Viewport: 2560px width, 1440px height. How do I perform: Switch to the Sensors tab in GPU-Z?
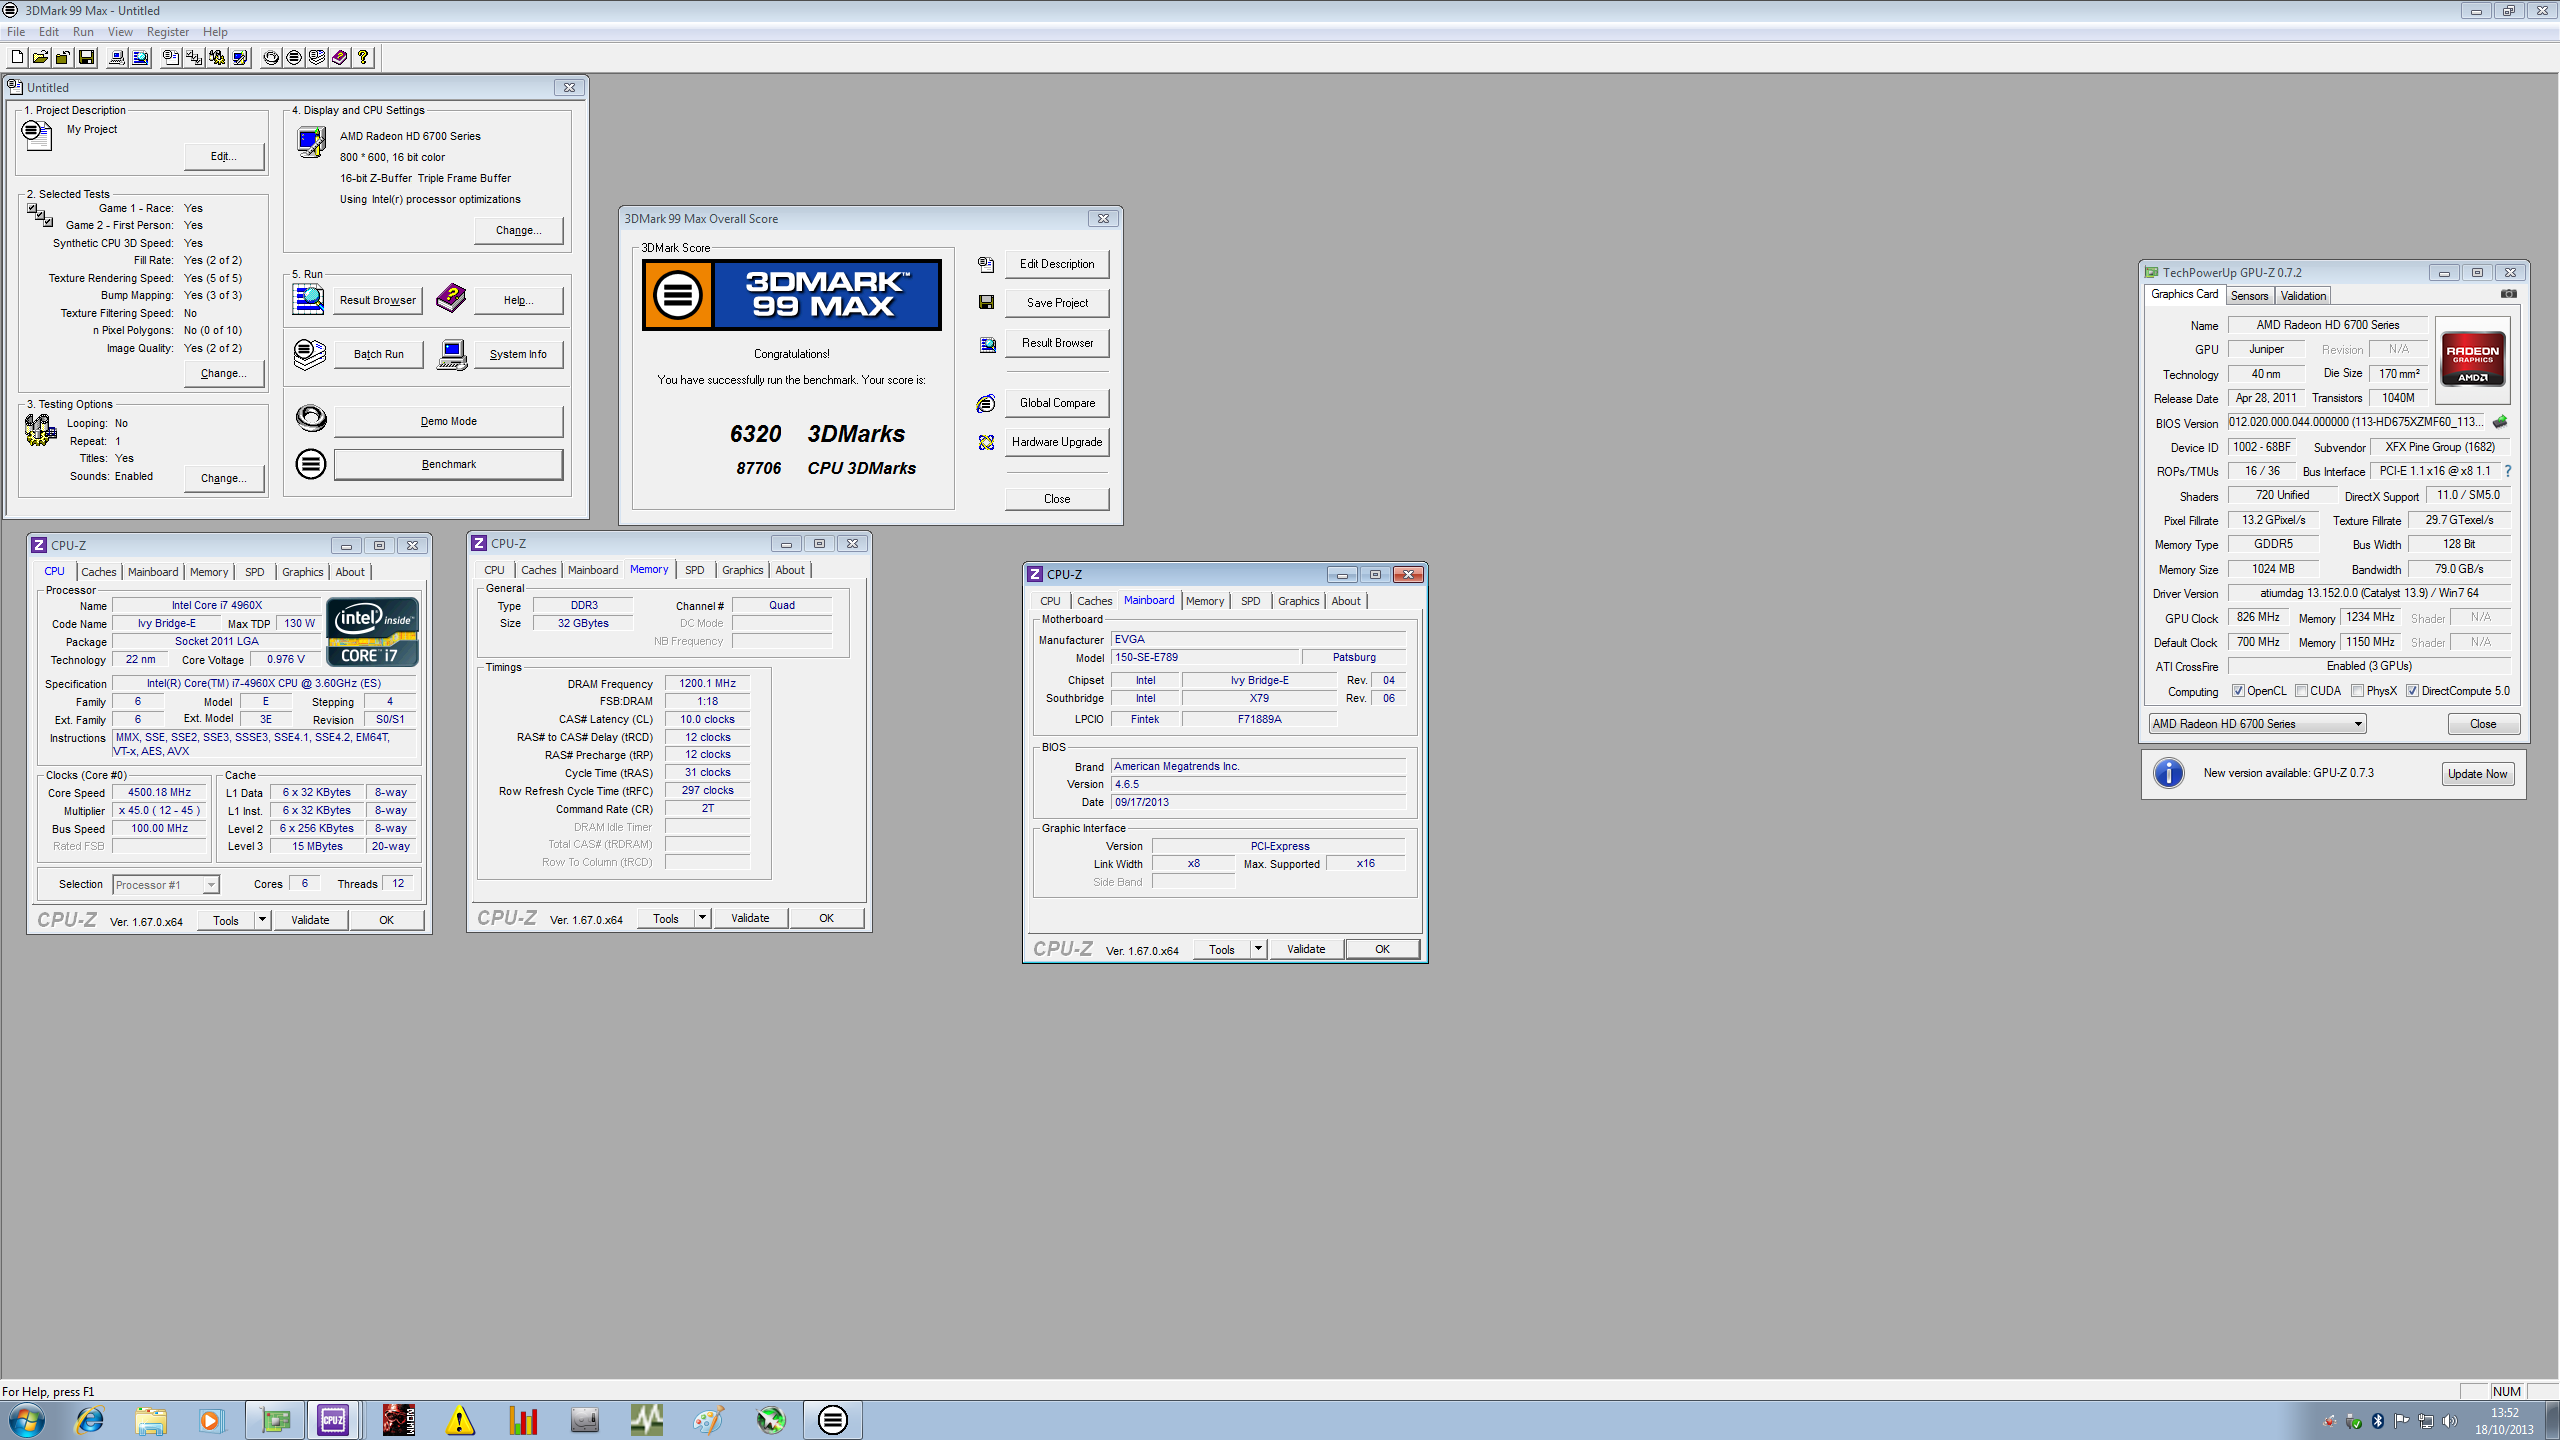[2249, 296]
